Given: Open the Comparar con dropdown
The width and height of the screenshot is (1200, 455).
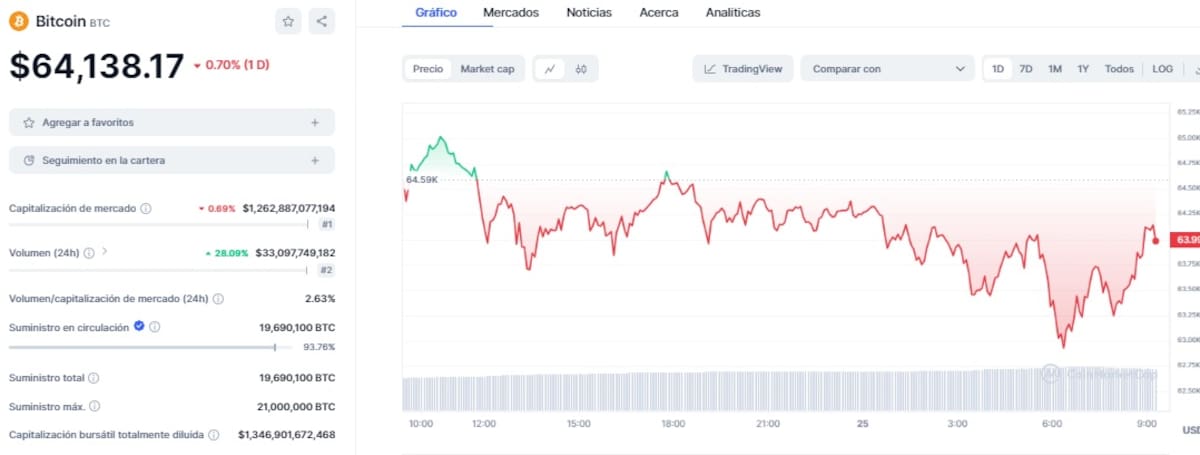Looking at the screenshot, I should [x=887, y=69].
